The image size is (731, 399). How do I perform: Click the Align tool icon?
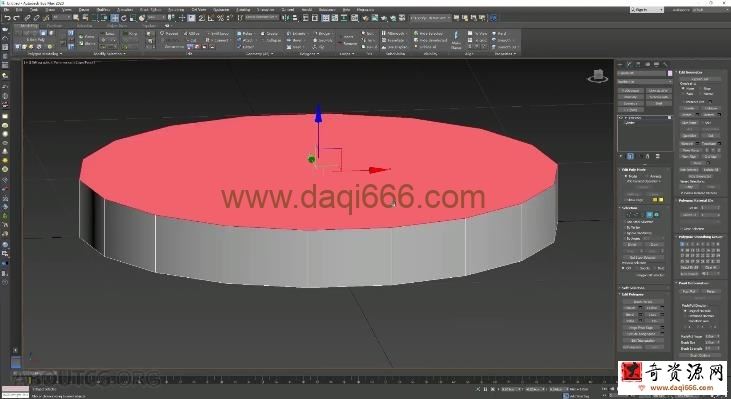[x=295, y=18]
